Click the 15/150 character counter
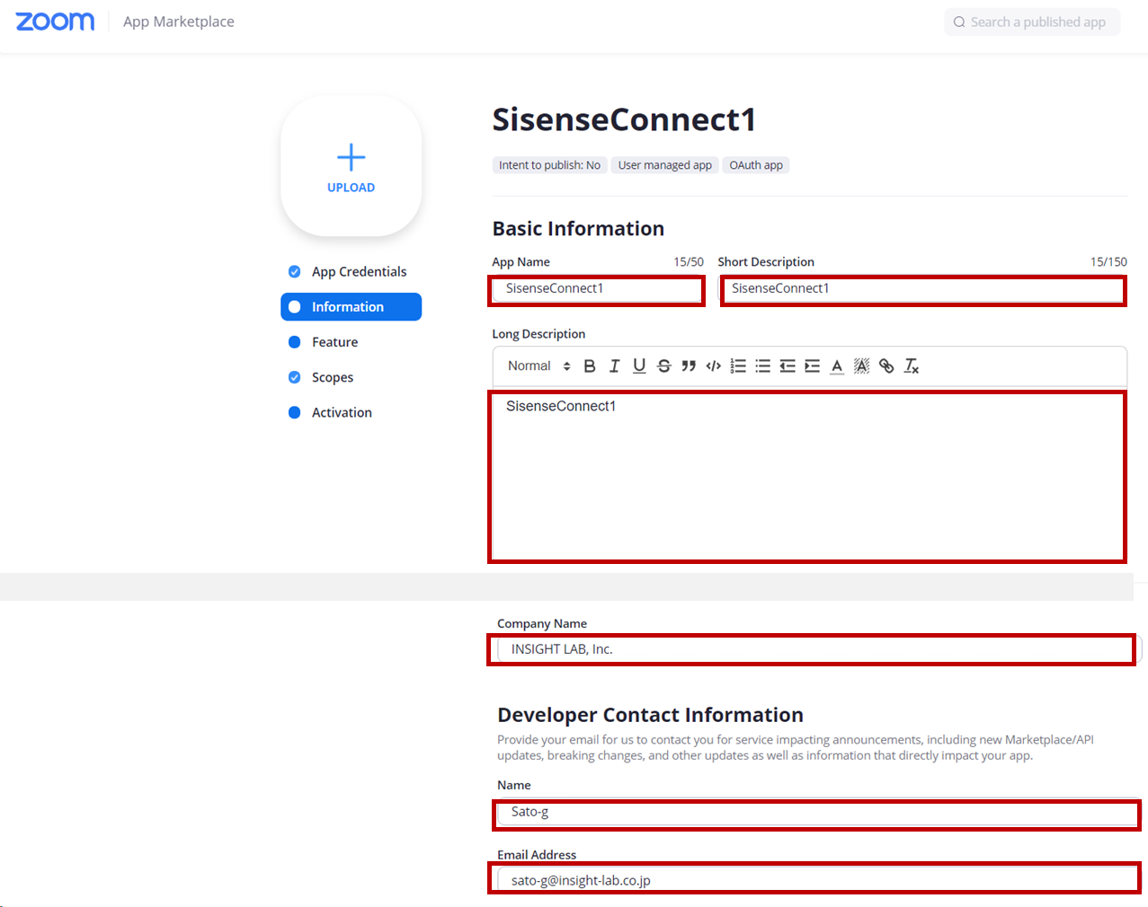The width and height of the screenshot is (1148, 907). [1108, 262]
